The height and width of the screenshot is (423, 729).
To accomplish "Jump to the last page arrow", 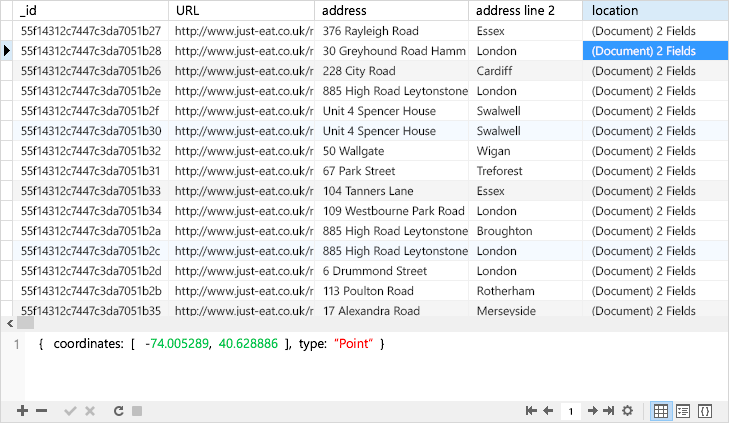I will [x=608, y=411].
